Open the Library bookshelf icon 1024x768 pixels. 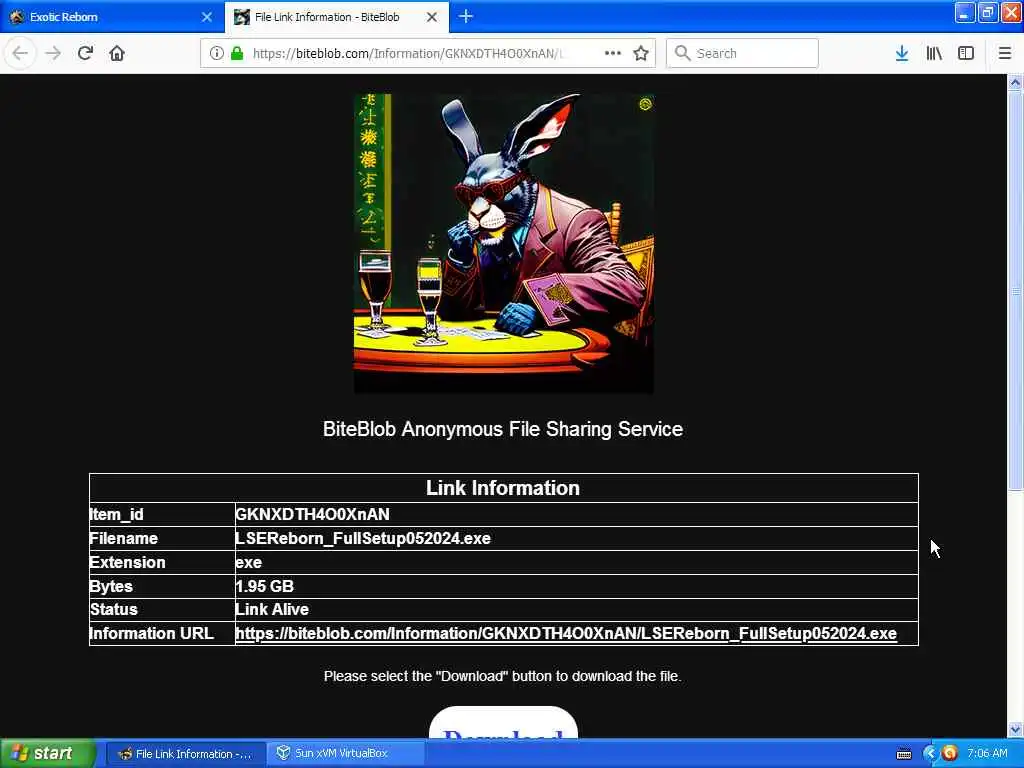pos(934,54)
